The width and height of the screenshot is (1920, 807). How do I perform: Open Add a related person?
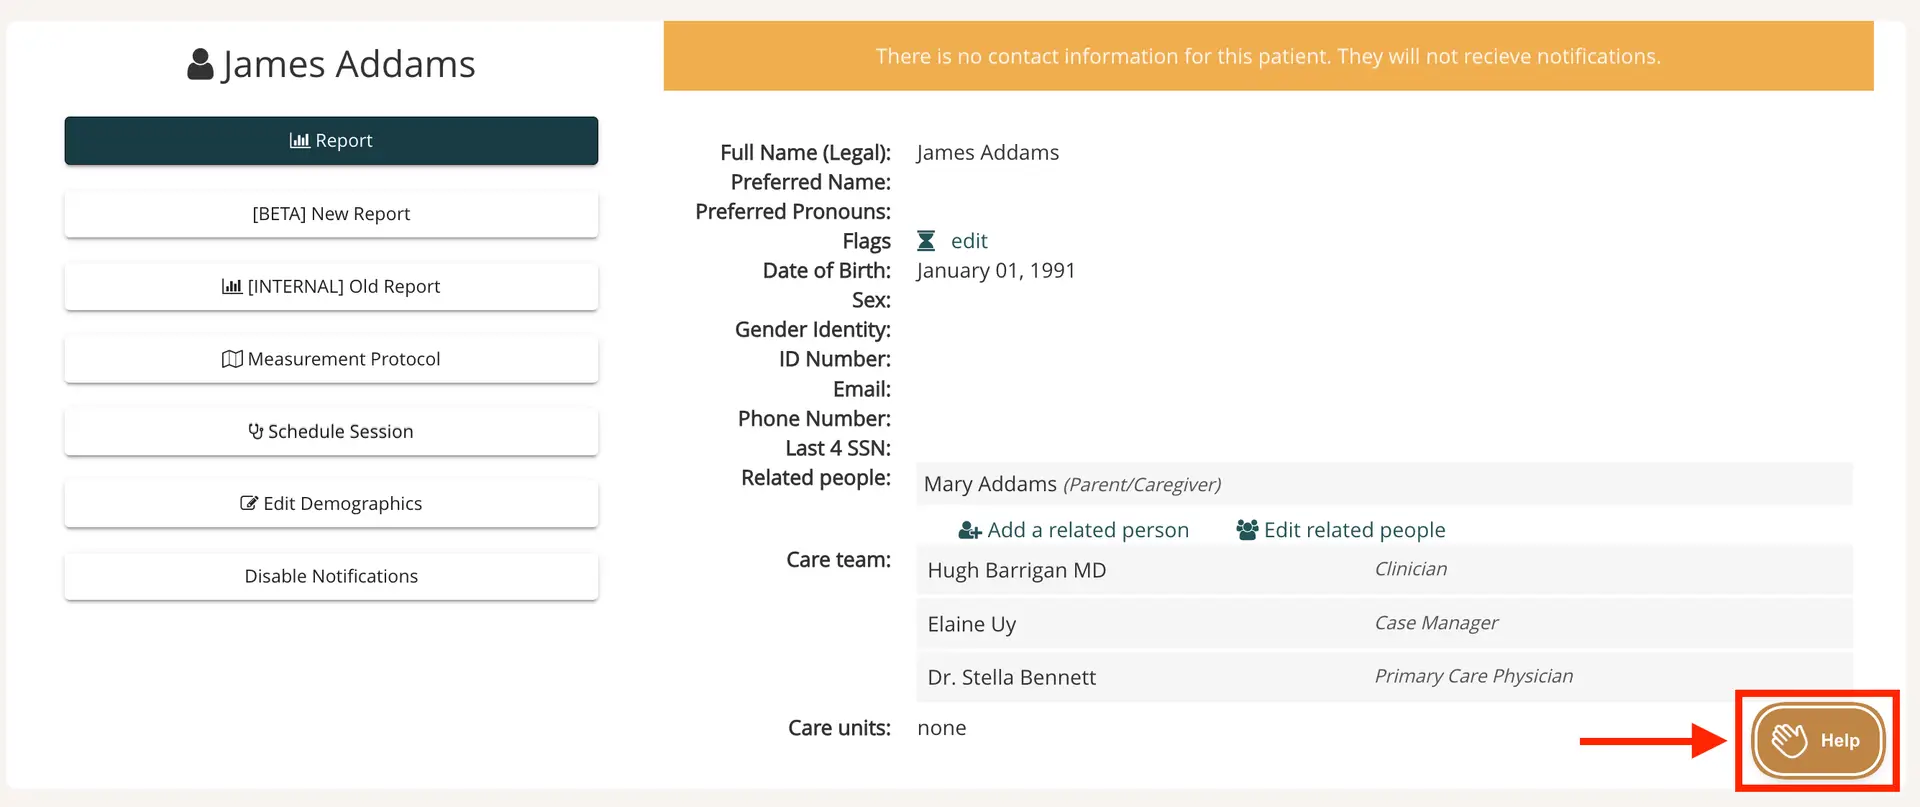(x=1088, y=530)
